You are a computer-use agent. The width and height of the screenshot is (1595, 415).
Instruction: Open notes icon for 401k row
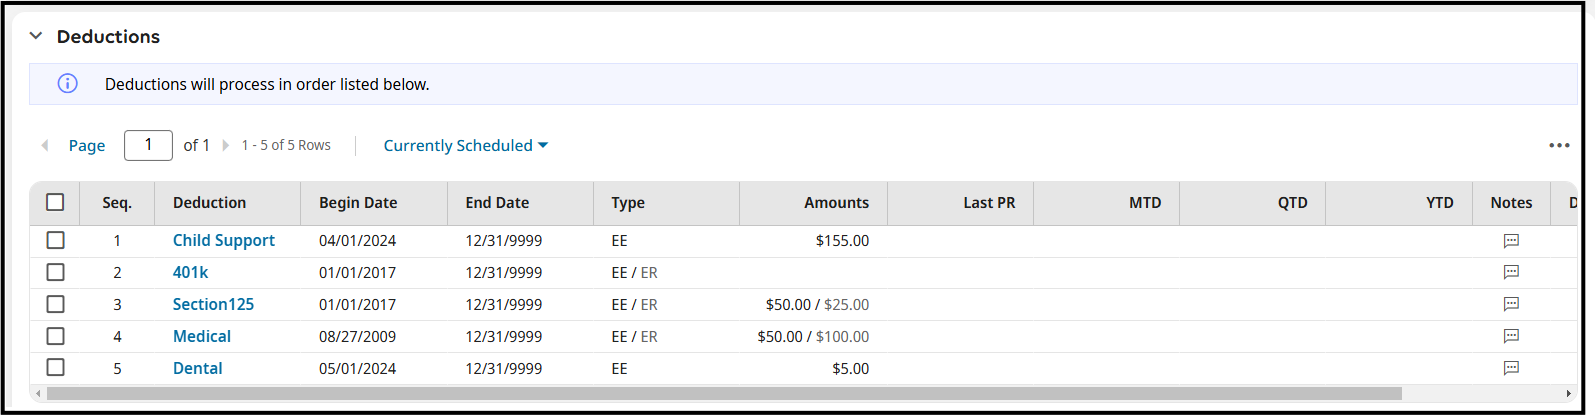click(x=1511, y=273)
